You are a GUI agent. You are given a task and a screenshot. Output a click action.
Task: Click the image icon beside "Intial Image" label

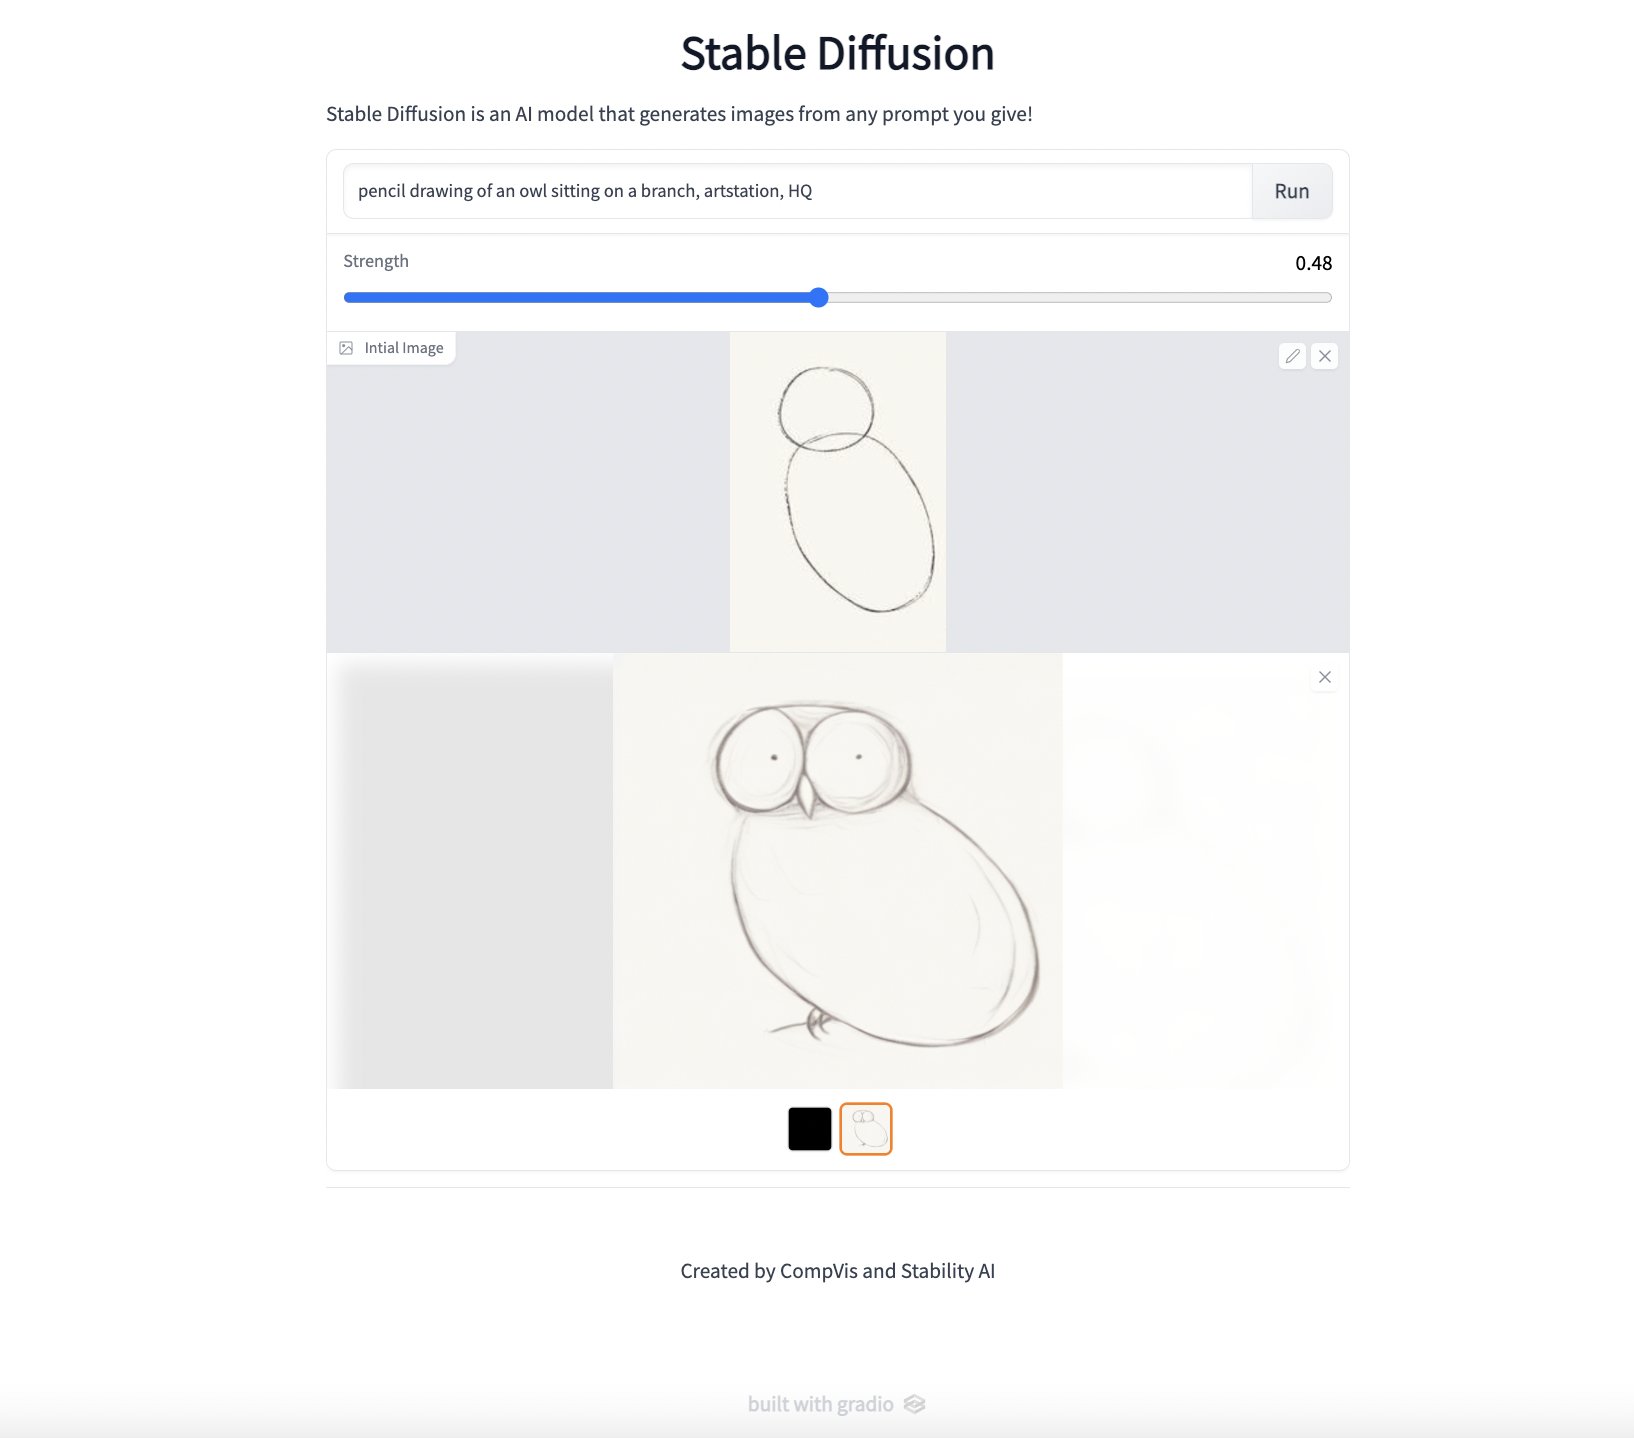pyautogui.click(x=347, y=348)
